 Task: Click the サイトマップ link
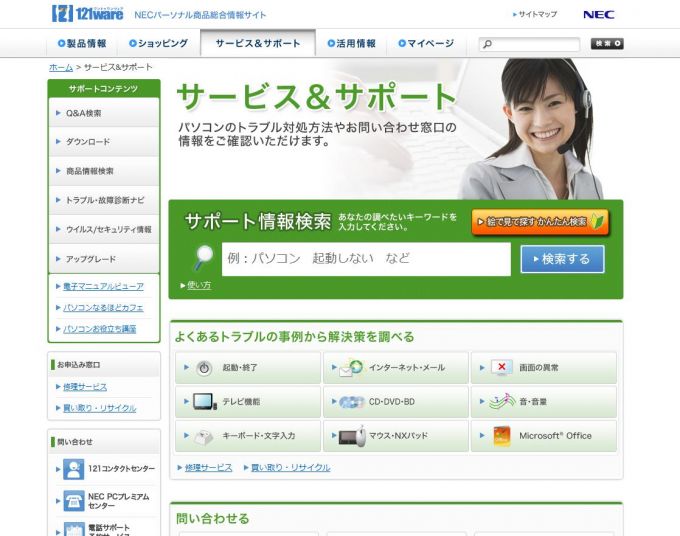tap(538, 14)
